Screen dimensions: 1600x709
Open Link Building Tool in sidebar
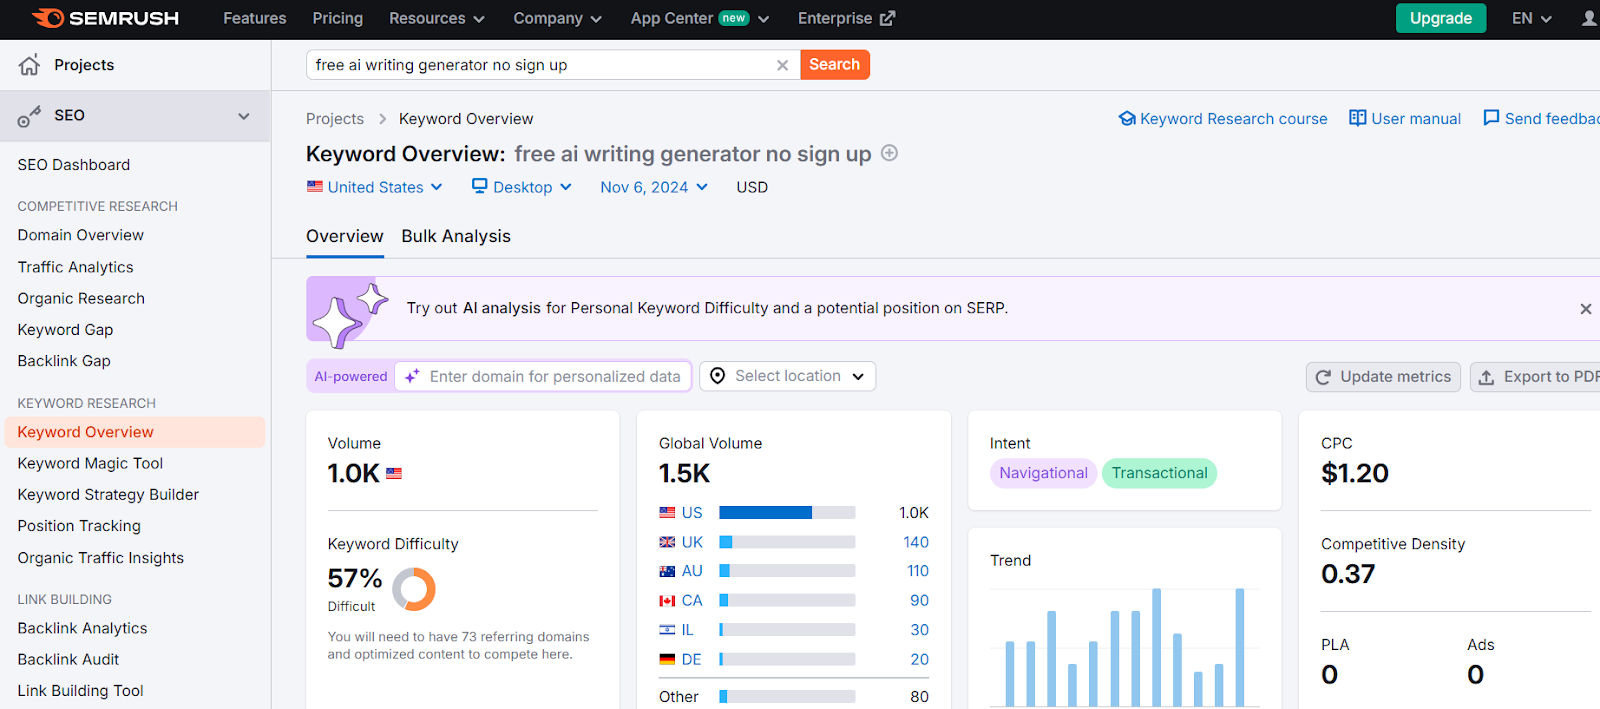coord(80,691)
